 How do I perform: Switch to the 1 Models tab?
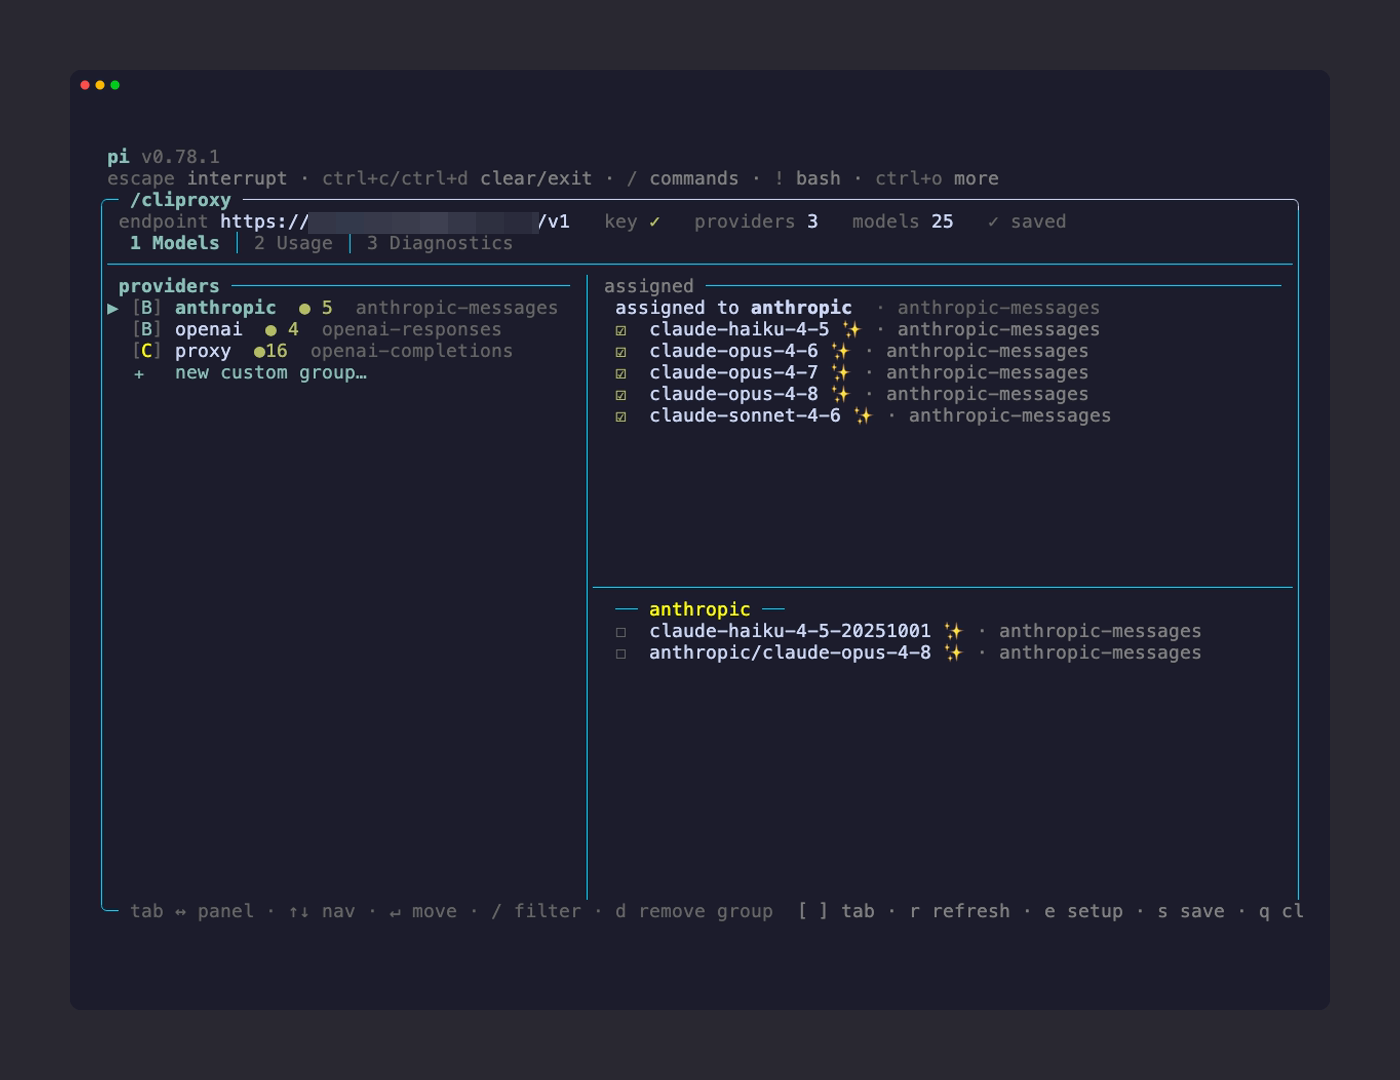tap(174, 243)
